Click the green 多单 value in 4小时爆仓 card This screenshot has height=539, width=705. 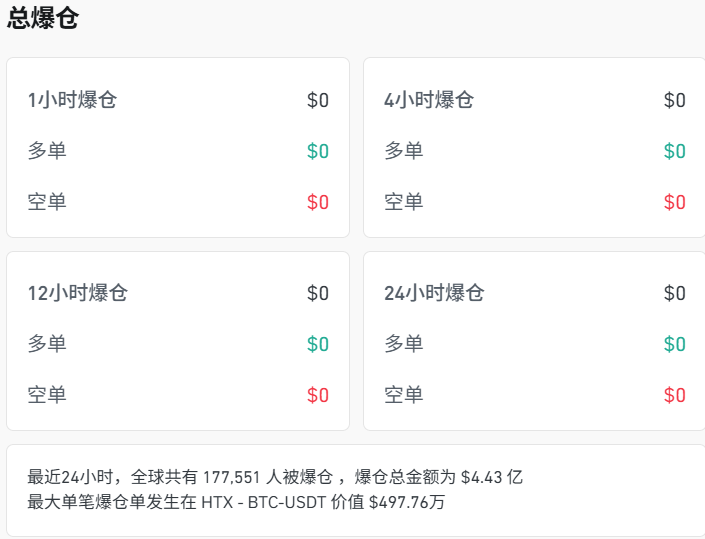click(x=675, y=151)
